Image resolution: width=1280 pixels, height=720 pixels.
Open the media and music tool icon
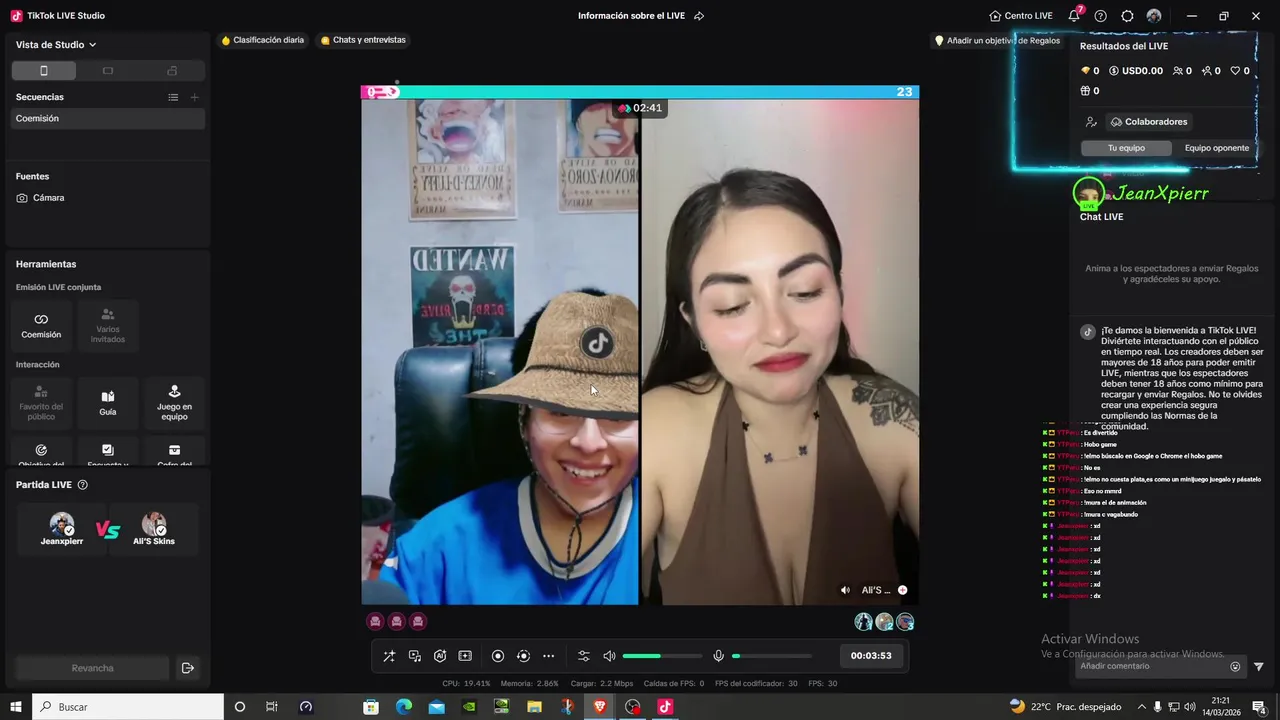[415, 656]
